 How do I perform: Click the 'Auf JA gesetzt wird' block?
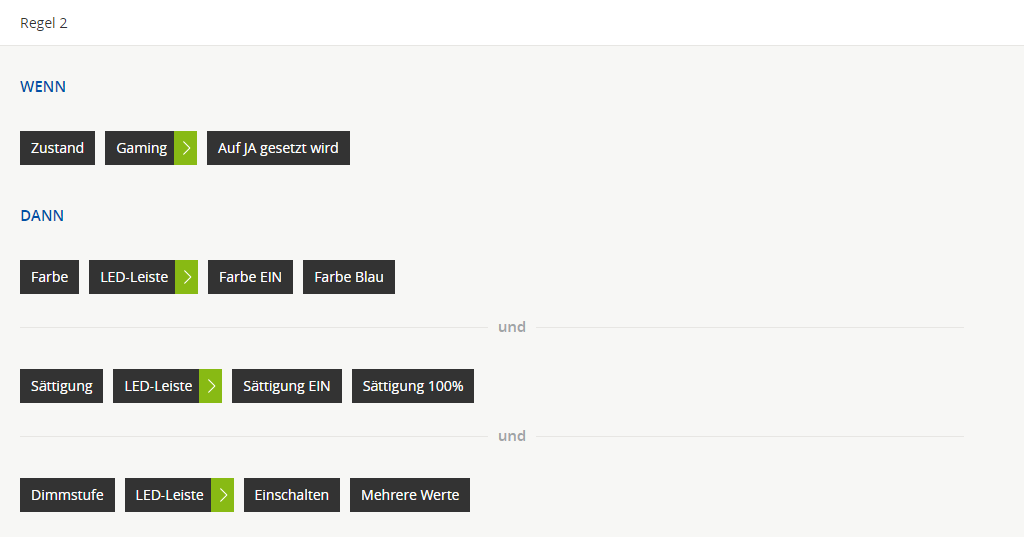pyautogui.click(x=278, y=148)
